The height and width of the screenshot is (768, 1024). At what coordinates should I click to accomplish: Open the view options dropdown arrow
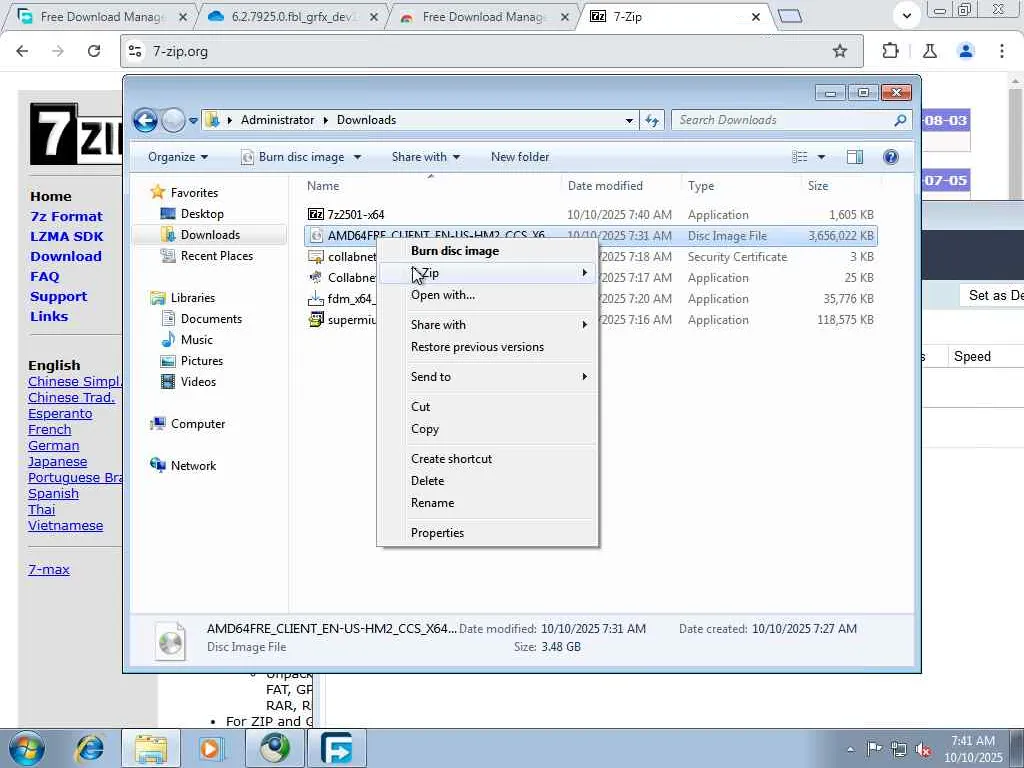[821, 157]
